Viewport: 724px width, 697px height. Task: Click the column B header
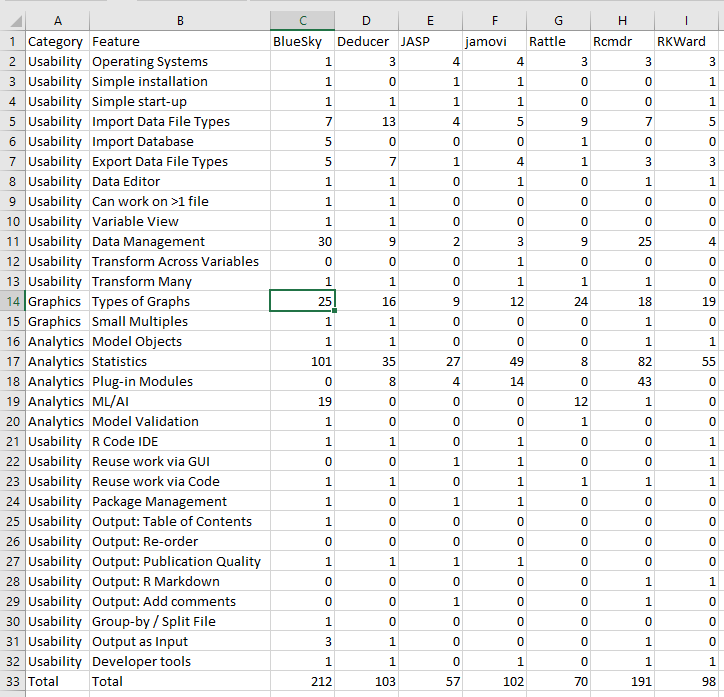179,20
